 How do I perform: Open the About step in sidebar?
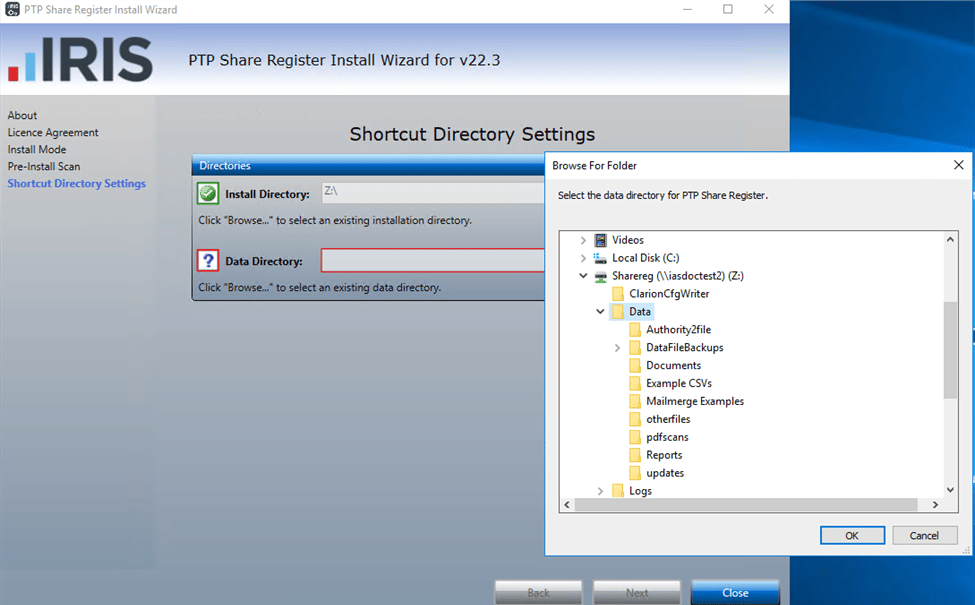(22, 115)
